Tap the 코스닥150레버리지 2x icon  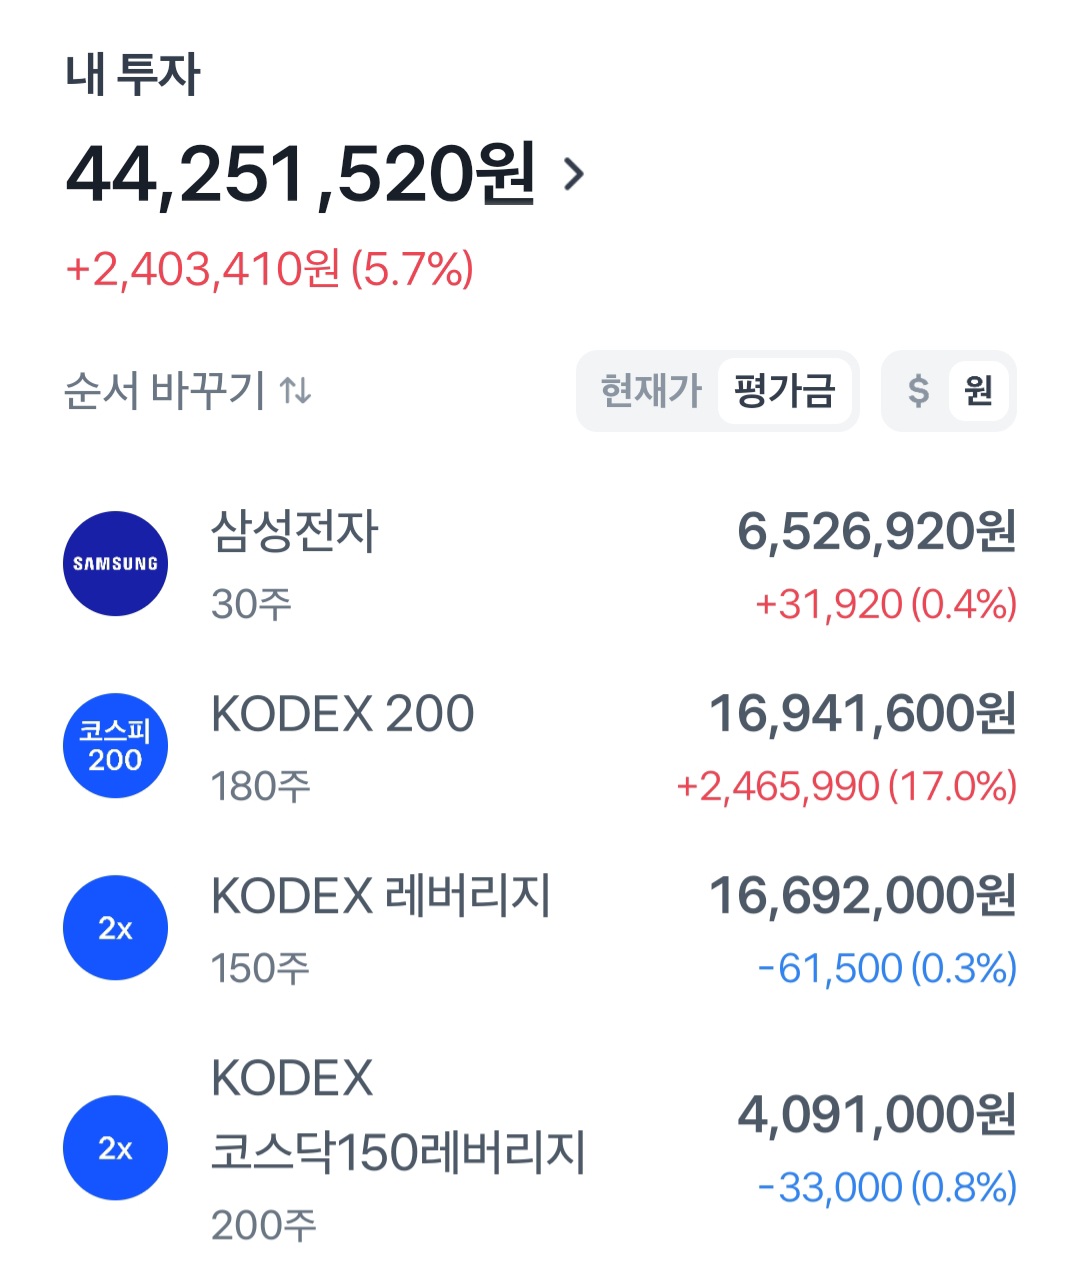click(115, 1148)
